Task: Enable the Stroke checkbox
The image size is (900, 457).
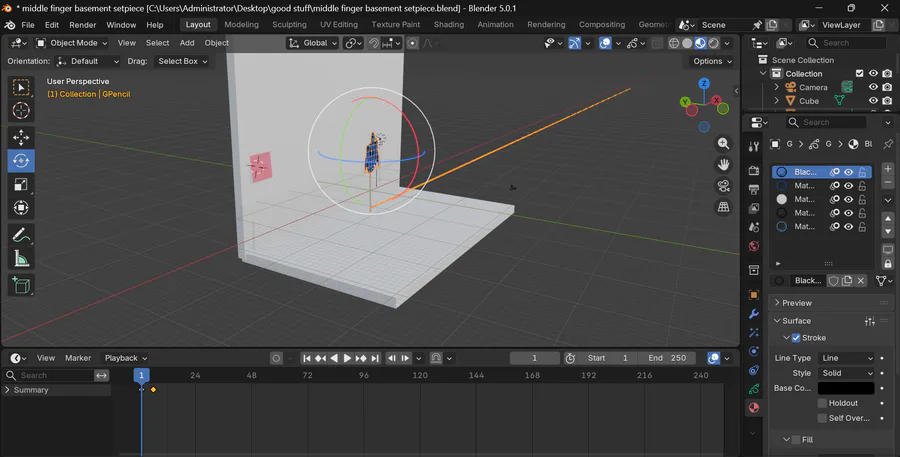Action: click(796, 338)
